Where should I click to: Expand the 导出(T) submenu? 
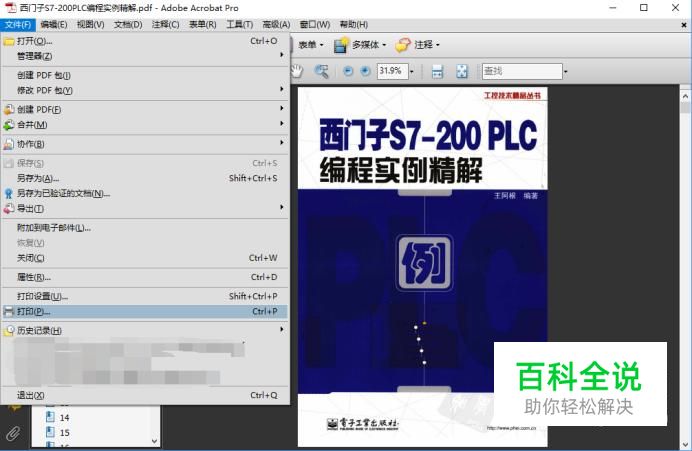point(145,208)
